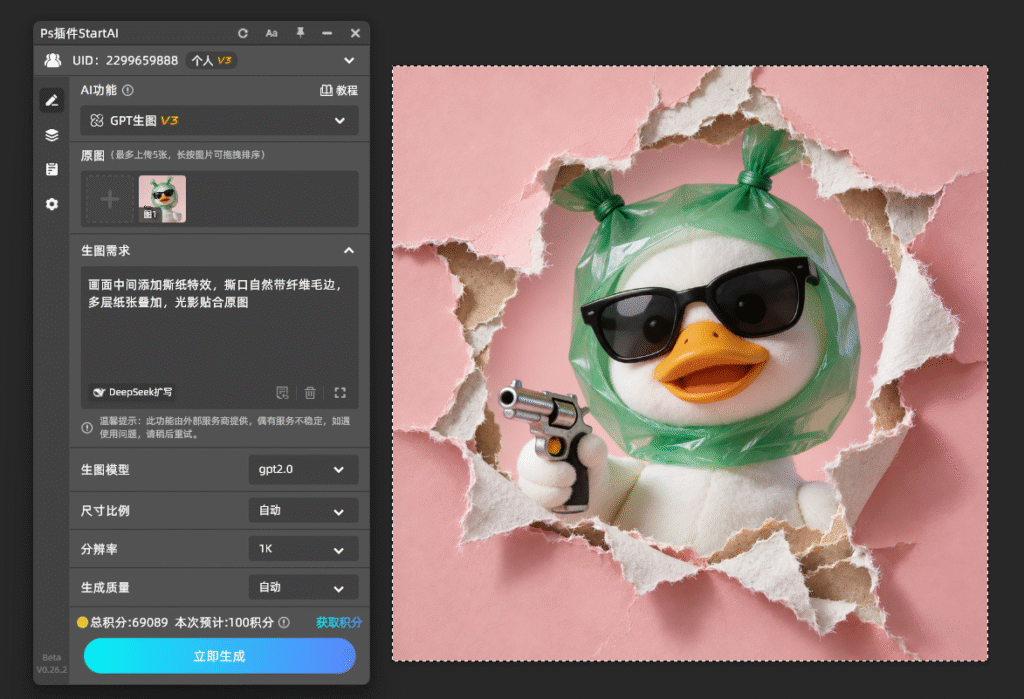The width and height of the screenshot is (1024, 699).
Task: Click the UID: 2299659888 text
Action: tap(125, 61)
